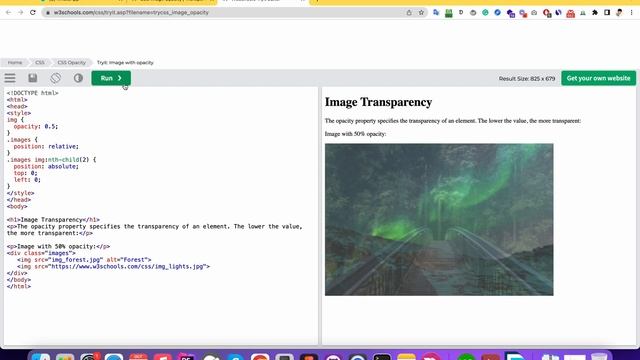This screenshot has width=640, height=360.
Task: Open the green castle extension icon
Action: click(x=449, y=13)
